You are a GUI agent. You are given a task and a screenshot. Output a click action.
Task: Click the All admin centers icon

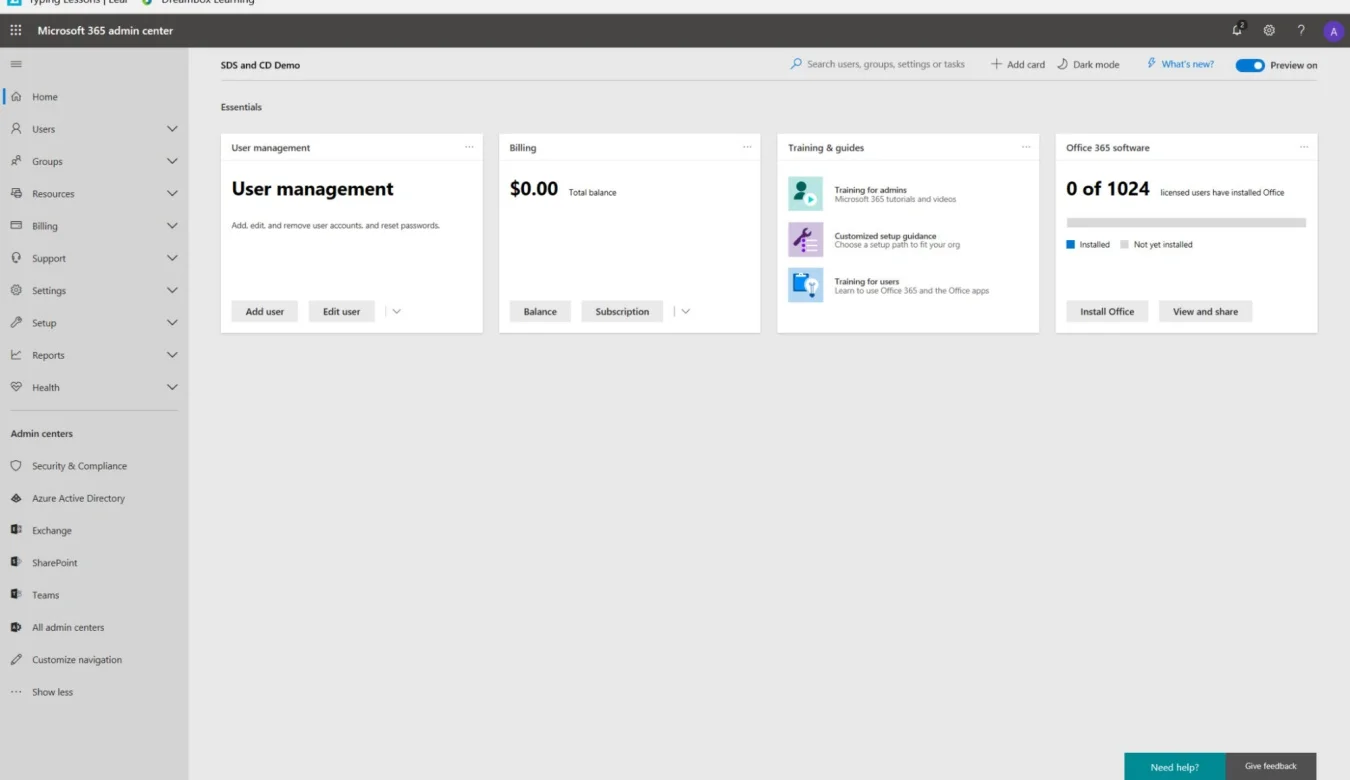[16, 627]
